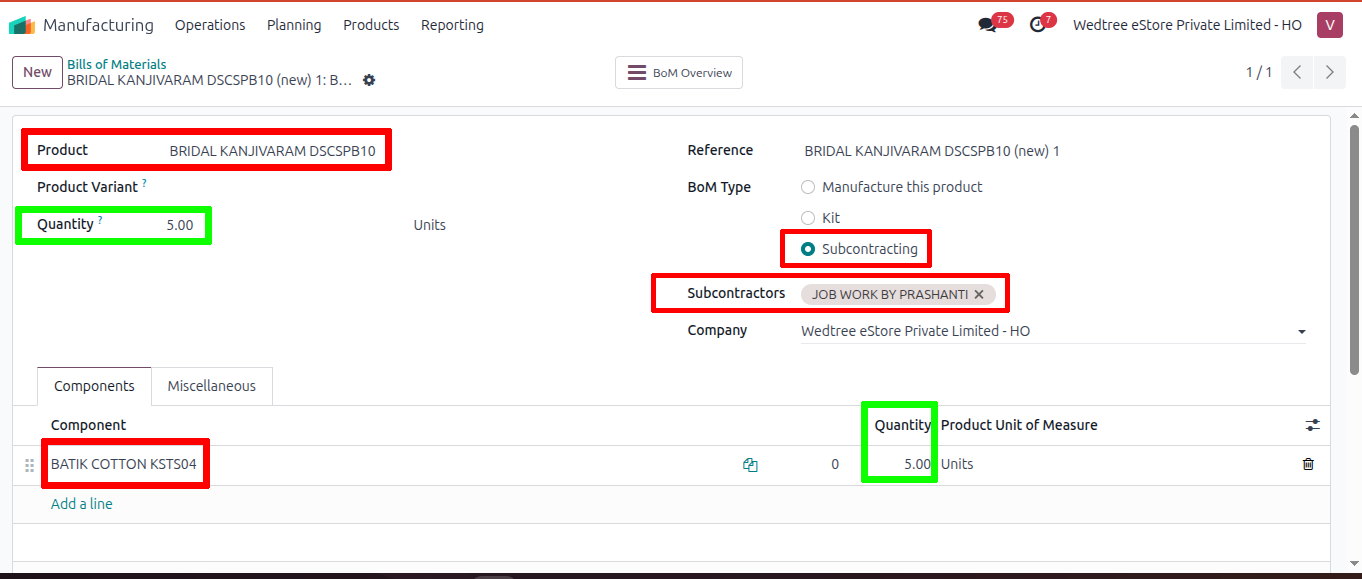Viewport: 1362px width, 579px height.
Task: Click the Units cell in component row
Action: (x=957, y=464)
